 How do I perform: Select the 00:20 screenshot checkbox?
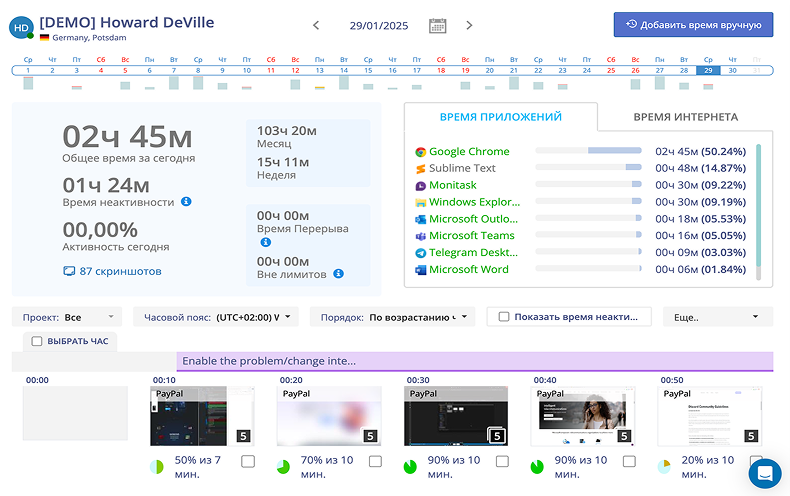pos(375,461)
